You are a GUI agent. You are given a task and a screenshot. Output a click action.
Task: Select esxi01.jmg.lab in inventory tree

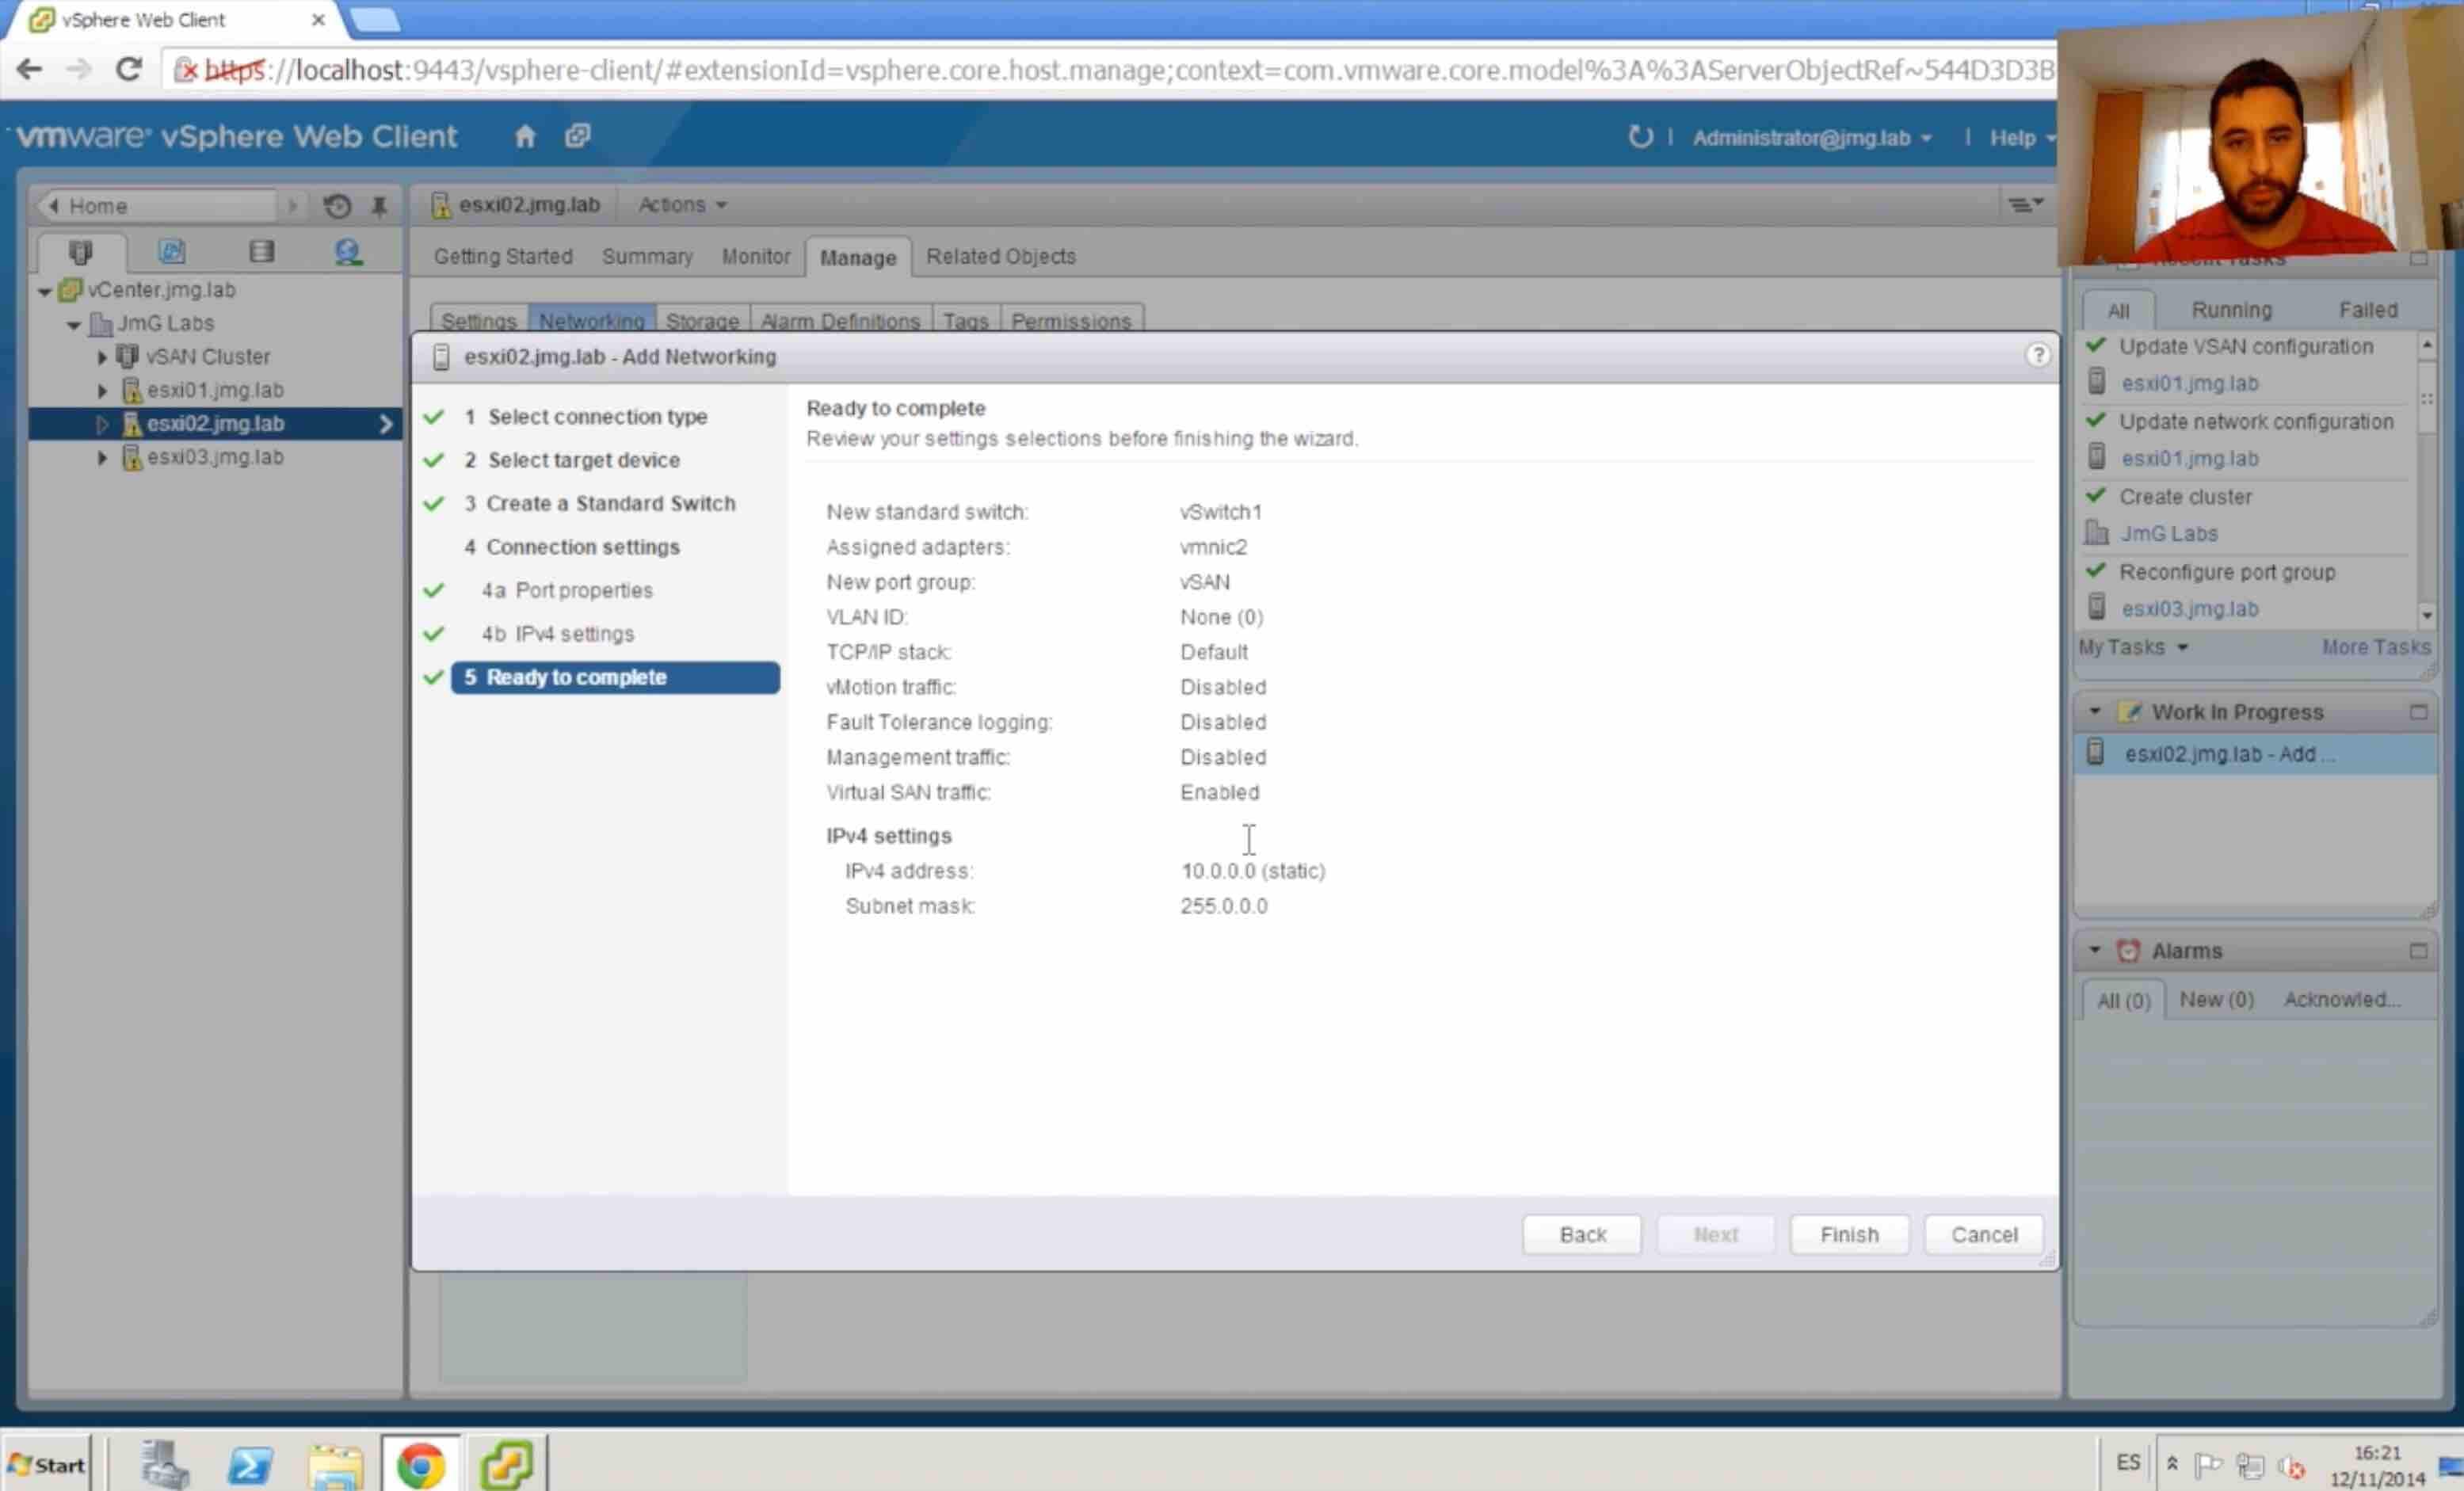point(215,390)
